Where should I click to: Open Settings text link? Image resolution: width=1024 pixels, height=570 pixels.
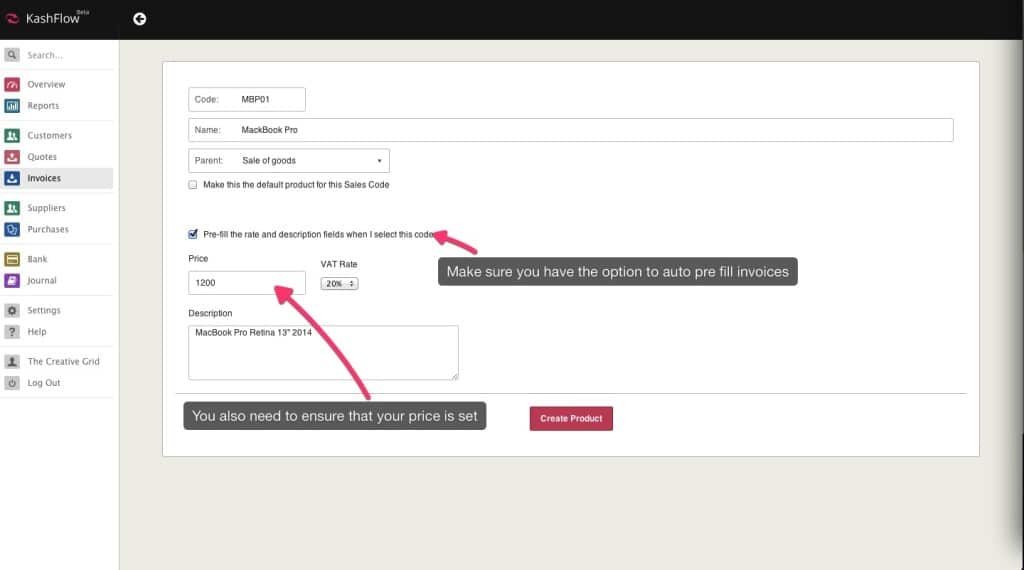coord(44,310)
